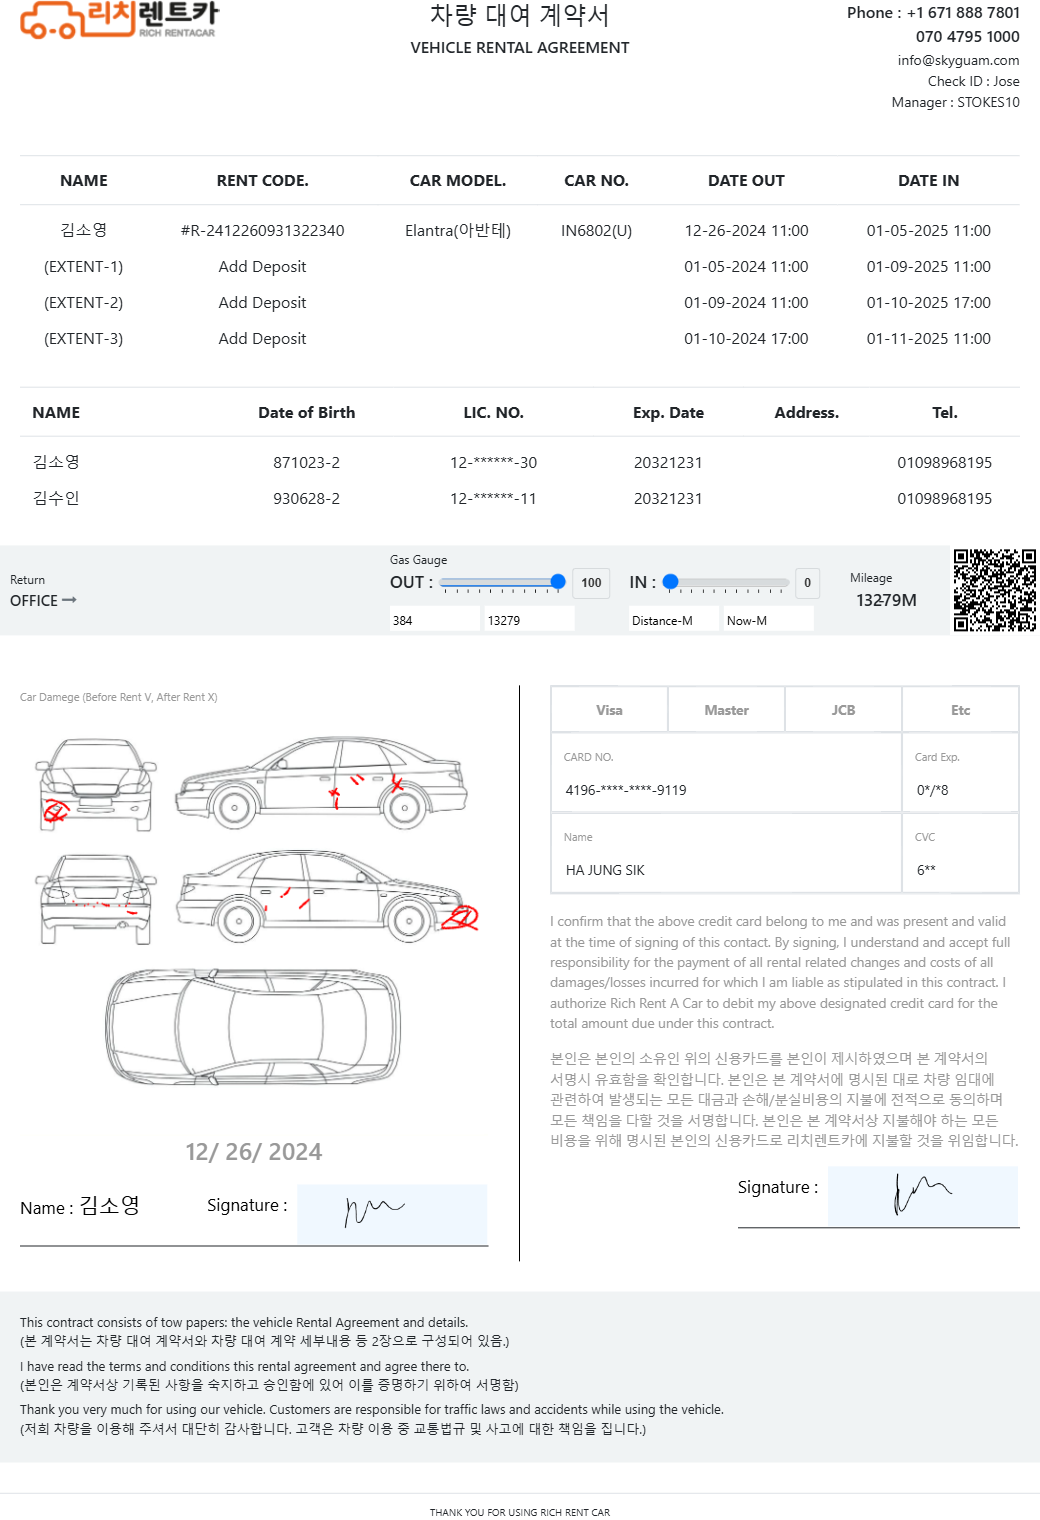Click the Rich Rentacar logo

(x=119, y=20)
